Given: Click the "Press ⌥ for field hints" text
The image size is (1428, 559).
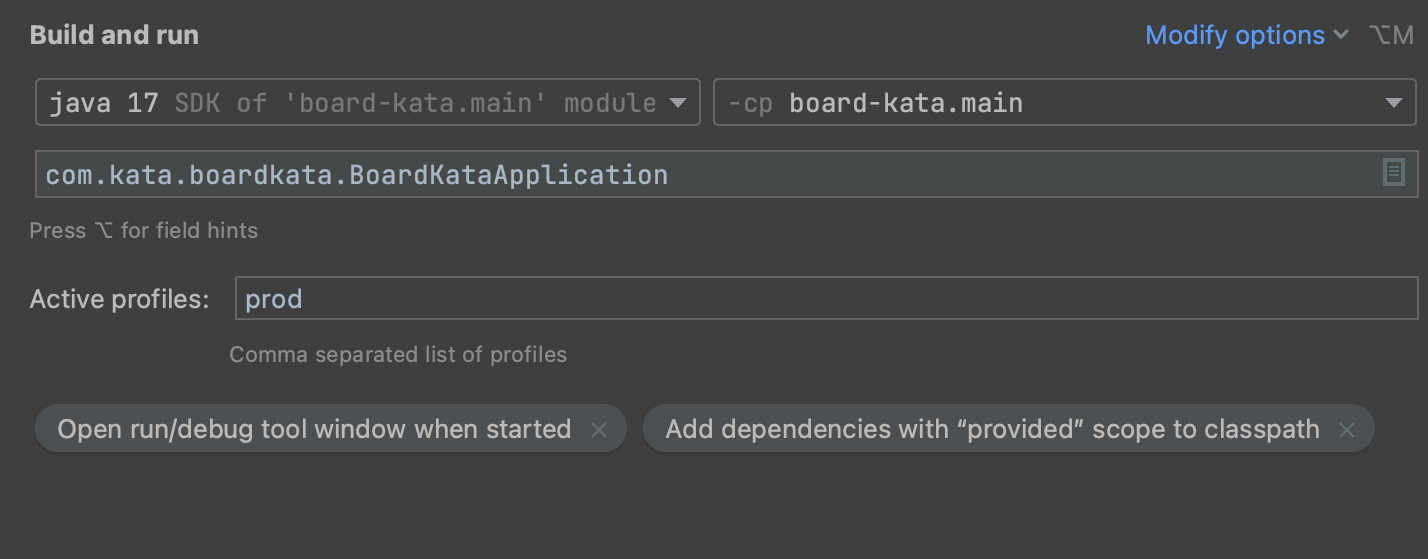Looking at the screenshot, I should pyautogui.click(x=143, y=231).
